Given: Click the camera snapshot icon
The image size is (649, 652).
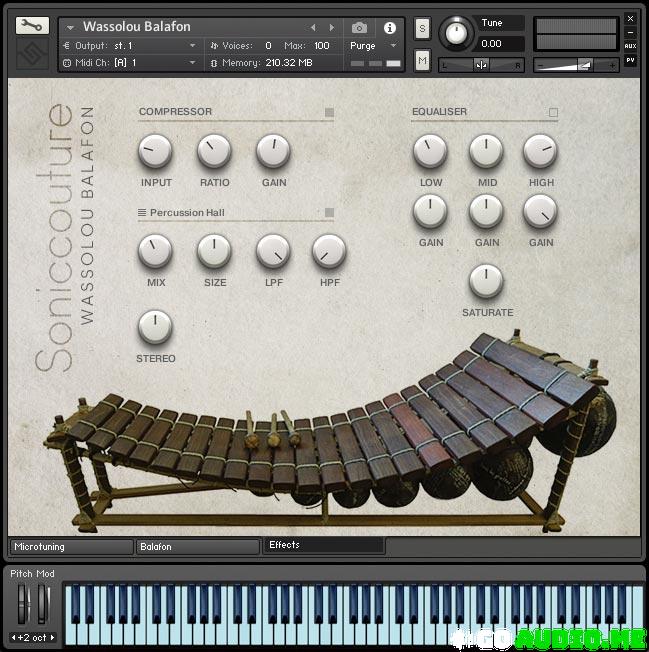Looking at the screenshot, I should coord(359,28).
